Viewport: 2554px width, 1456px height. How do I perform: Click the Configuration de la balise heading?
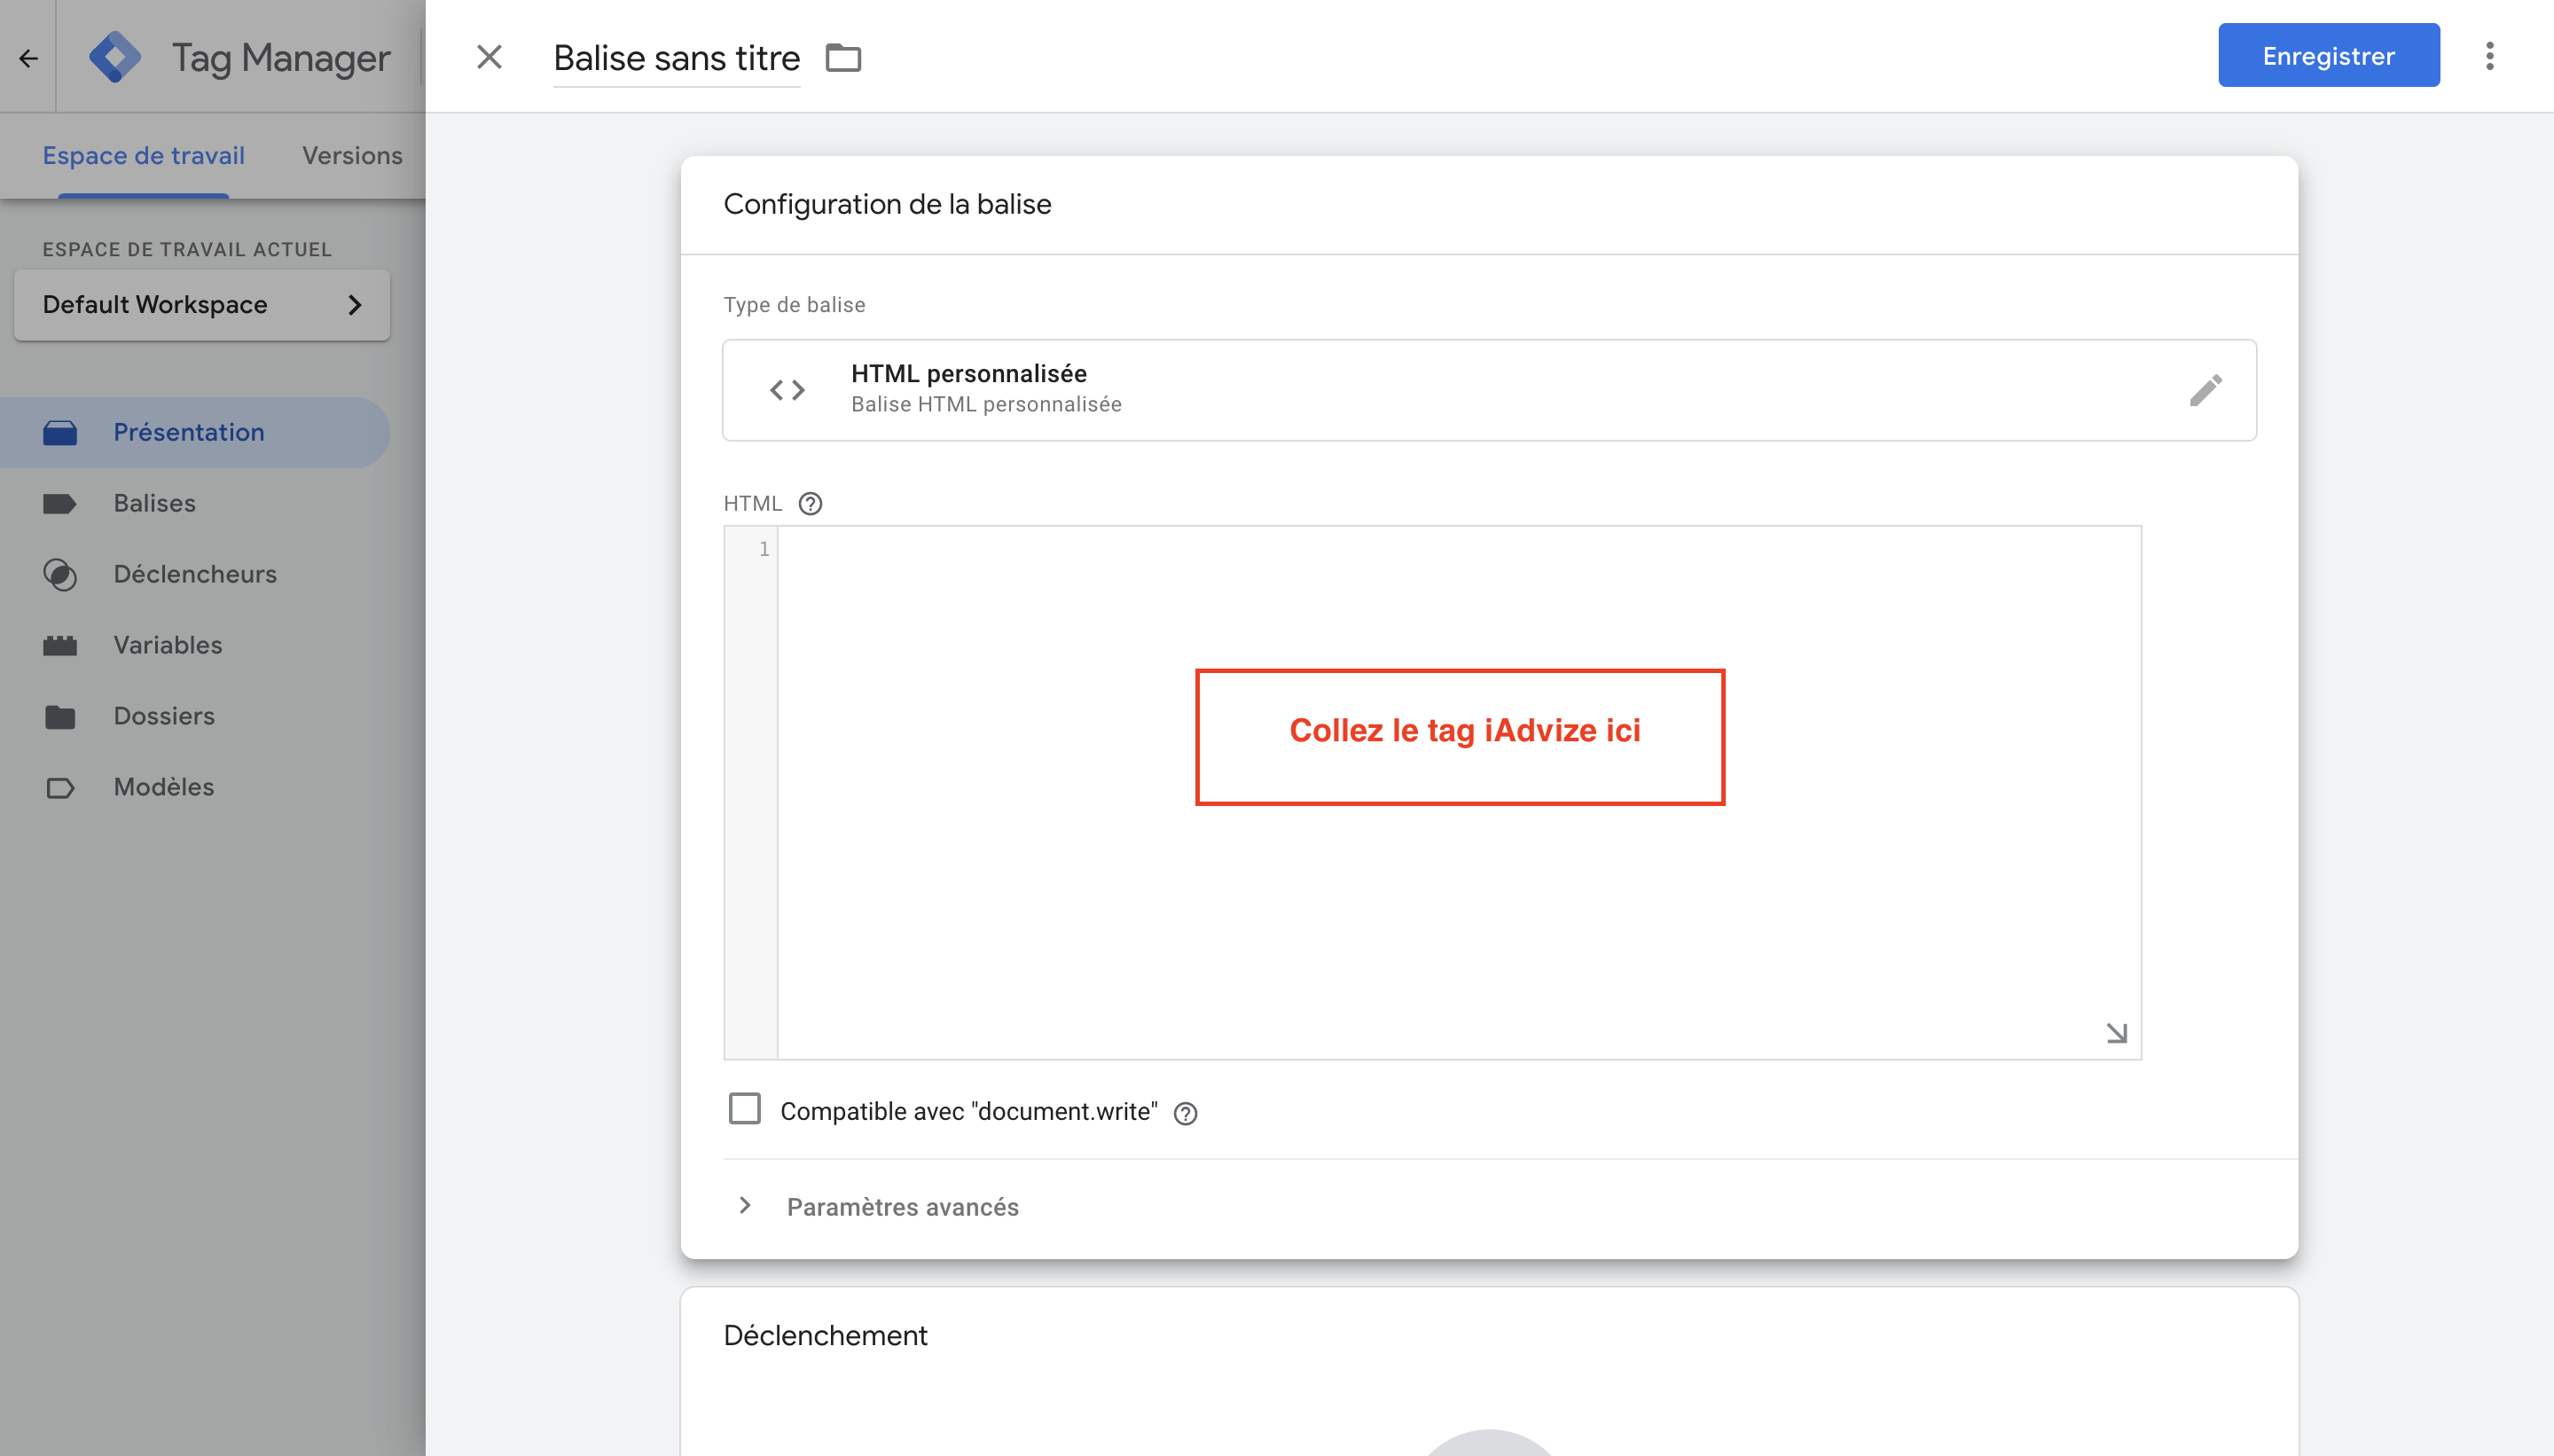point(887,205)
